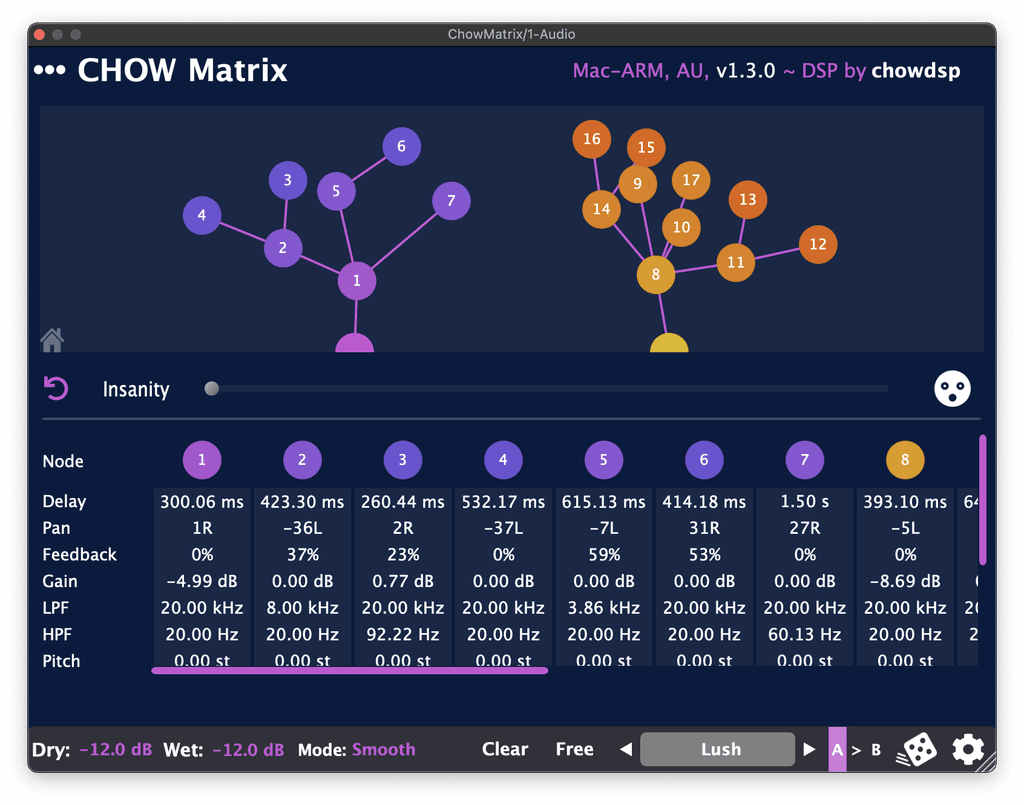Screen dimensions: 1024x805
Task: Open the chowdsp link in header
Action: click(915, 71)
